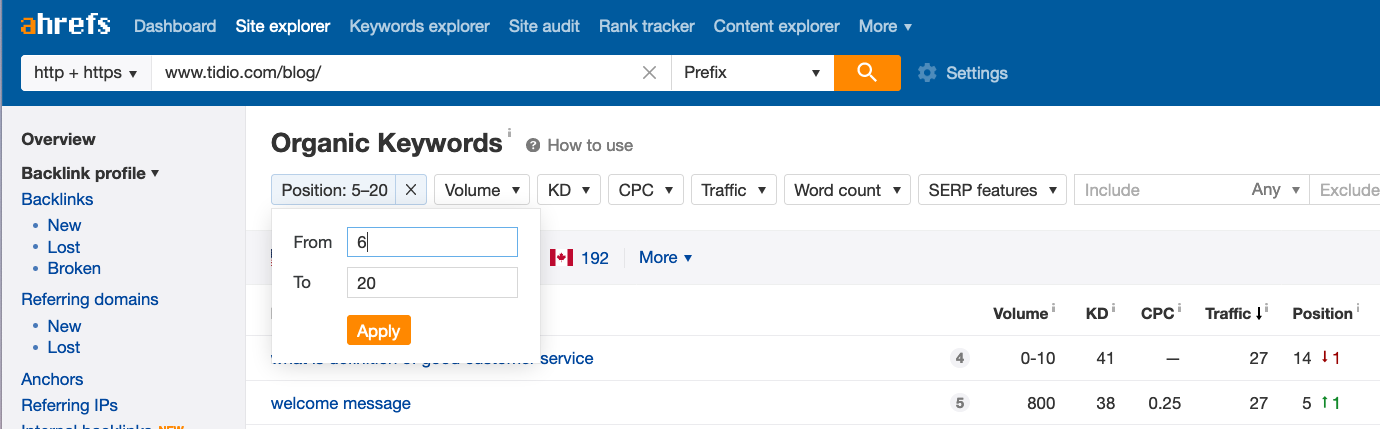Remove the Position 5–20 filter
Screen dimensions: 1380x429
411,190
